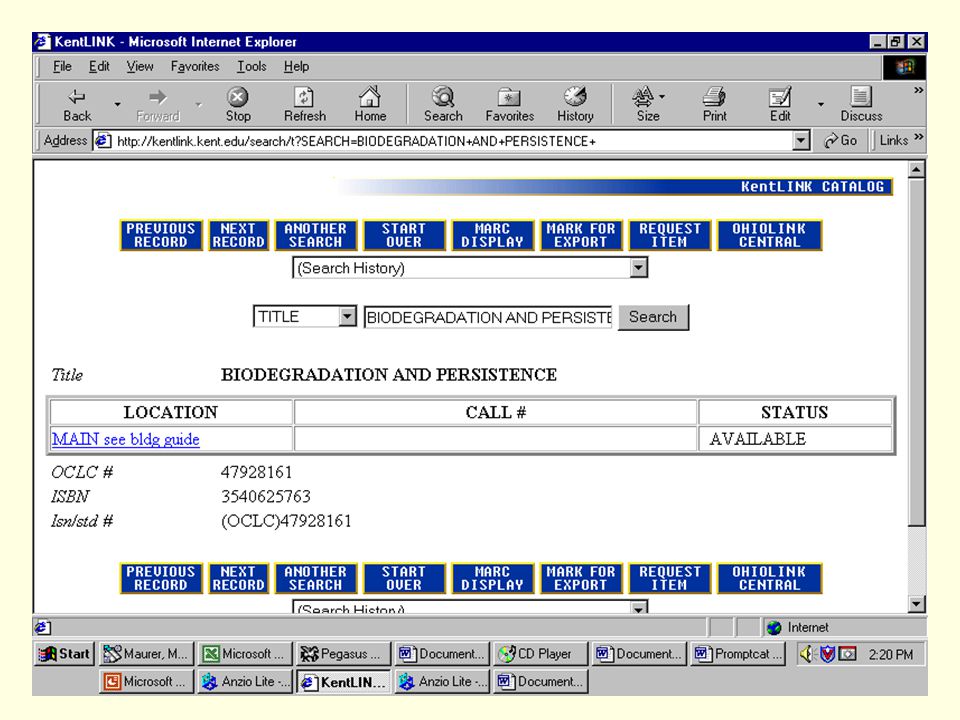Click the Back toolbar arrow icon
The image size is (960, 720).
point(77,96)
